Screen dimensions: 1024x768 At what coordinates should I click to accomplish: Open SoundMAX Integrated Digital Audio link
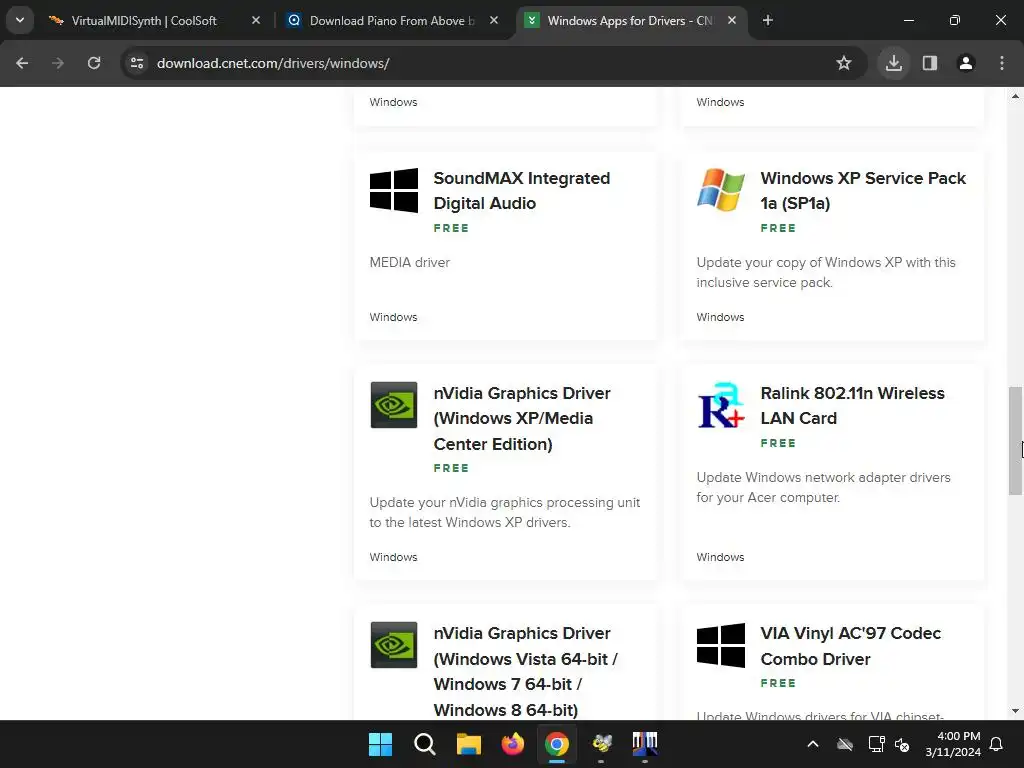[x=522, y=191]
